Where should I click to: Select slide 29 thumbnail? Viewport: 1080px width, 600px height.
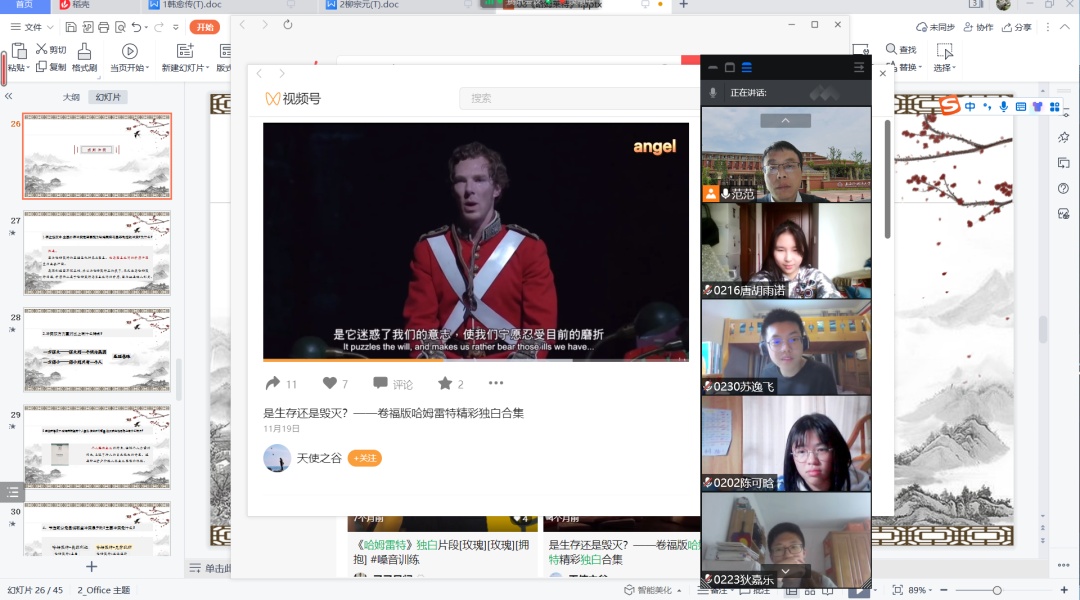click(97, 447)
